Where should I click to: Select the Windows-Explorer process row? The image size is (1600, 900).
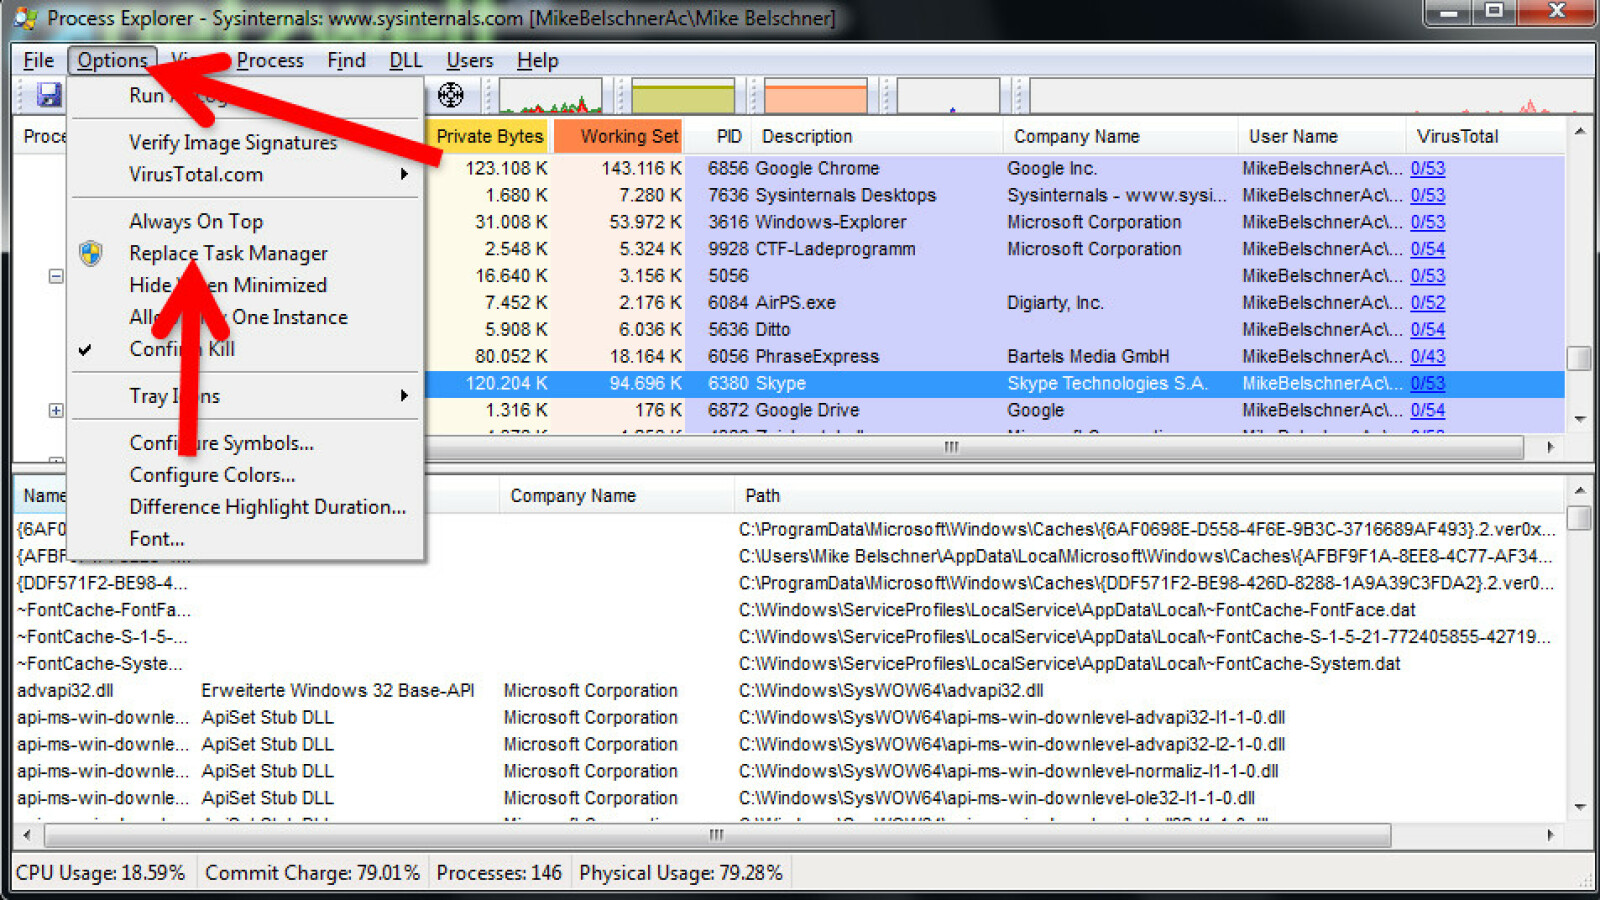click(995, 222)
